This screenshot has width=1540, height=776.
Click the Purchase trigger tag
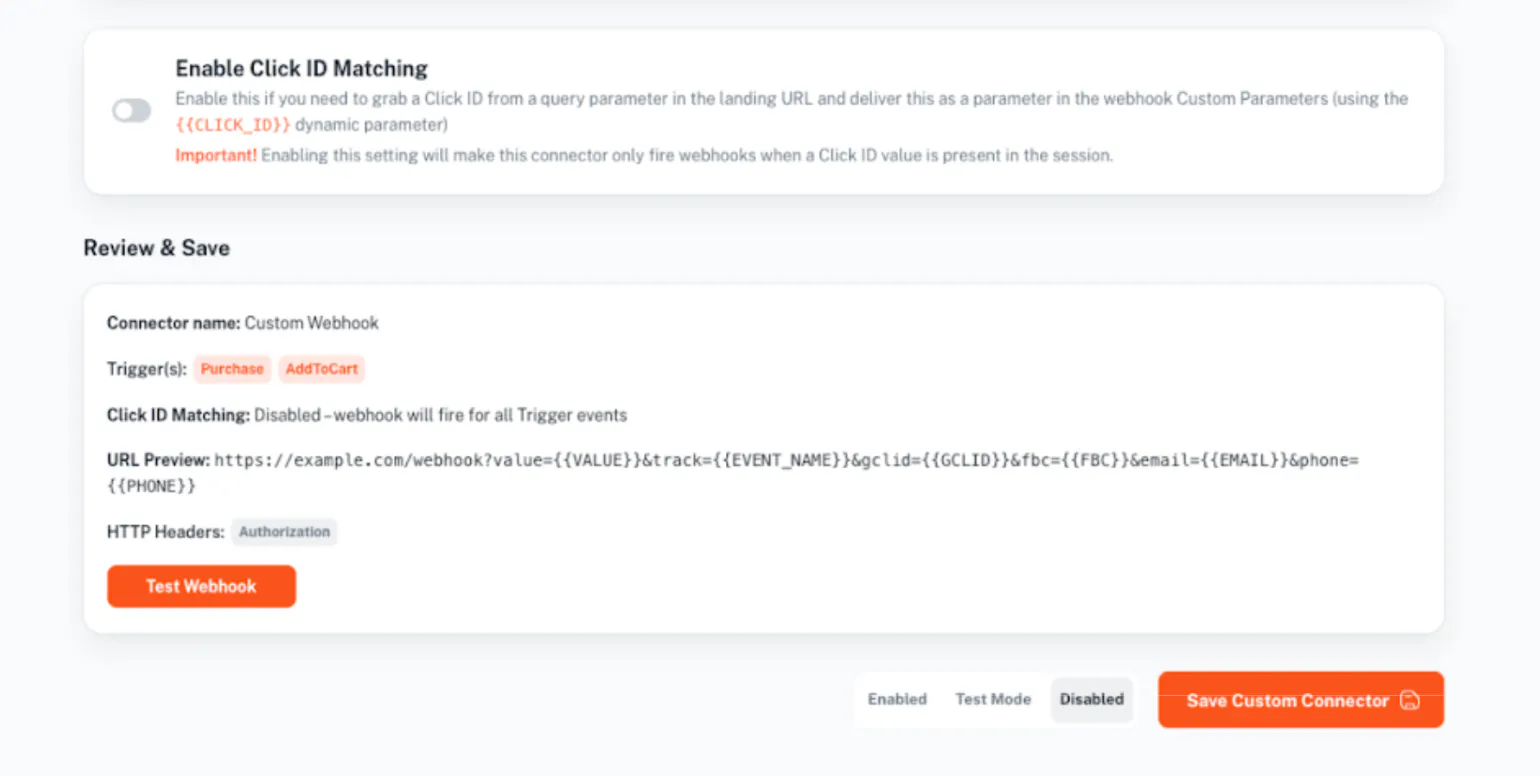232,369
